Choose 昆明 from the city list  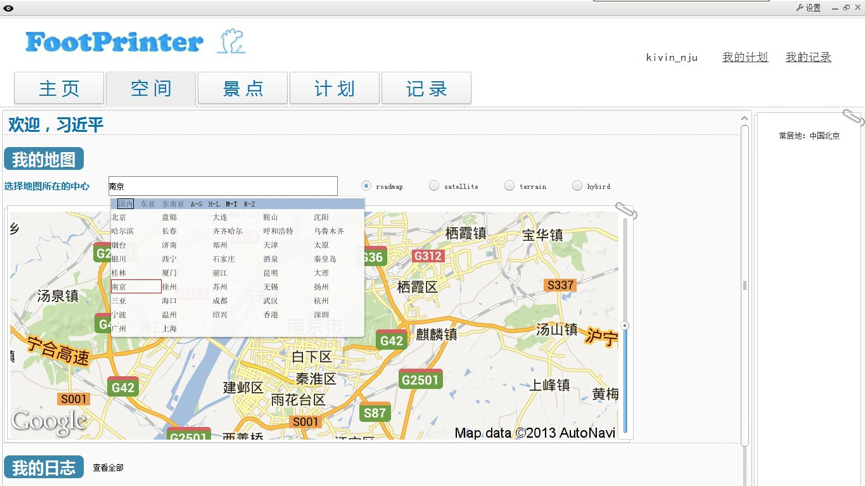270,273
